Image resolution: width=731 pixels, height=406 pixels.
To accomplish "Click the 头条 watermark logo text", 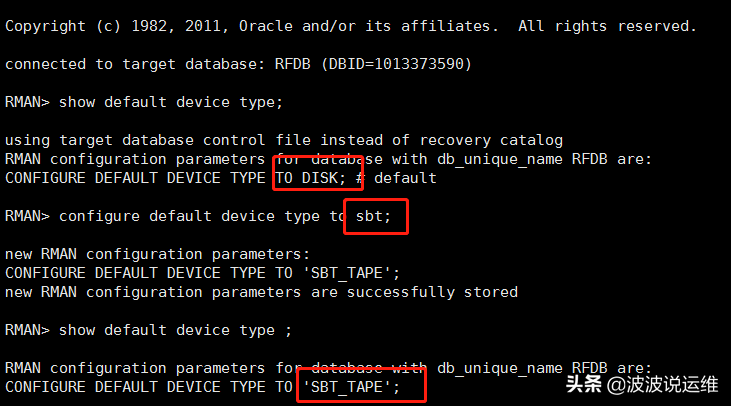I will click(586, 385).
